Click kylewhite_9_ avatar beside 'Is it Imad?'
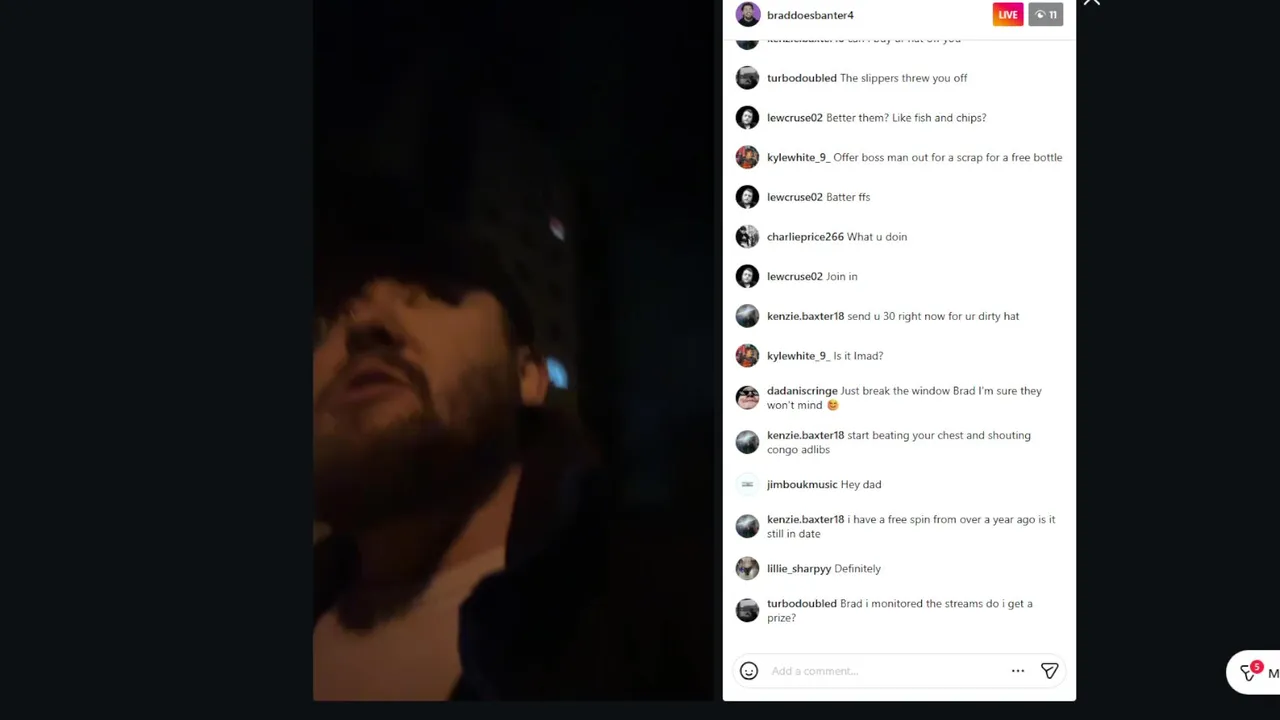 coord(747,356)
